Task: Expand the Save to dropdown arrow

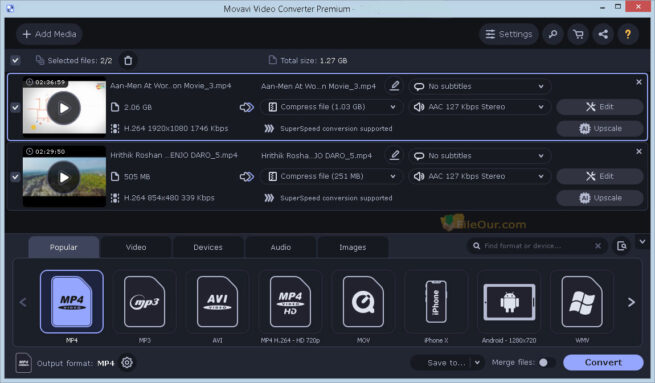Action: point(477,363)
